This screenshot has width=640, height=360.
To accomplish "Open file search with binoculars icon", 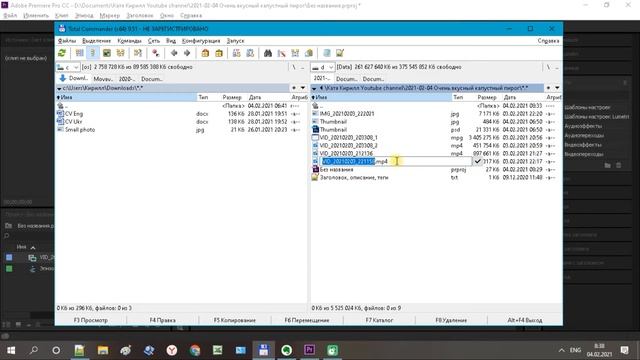I will [268, 53].
